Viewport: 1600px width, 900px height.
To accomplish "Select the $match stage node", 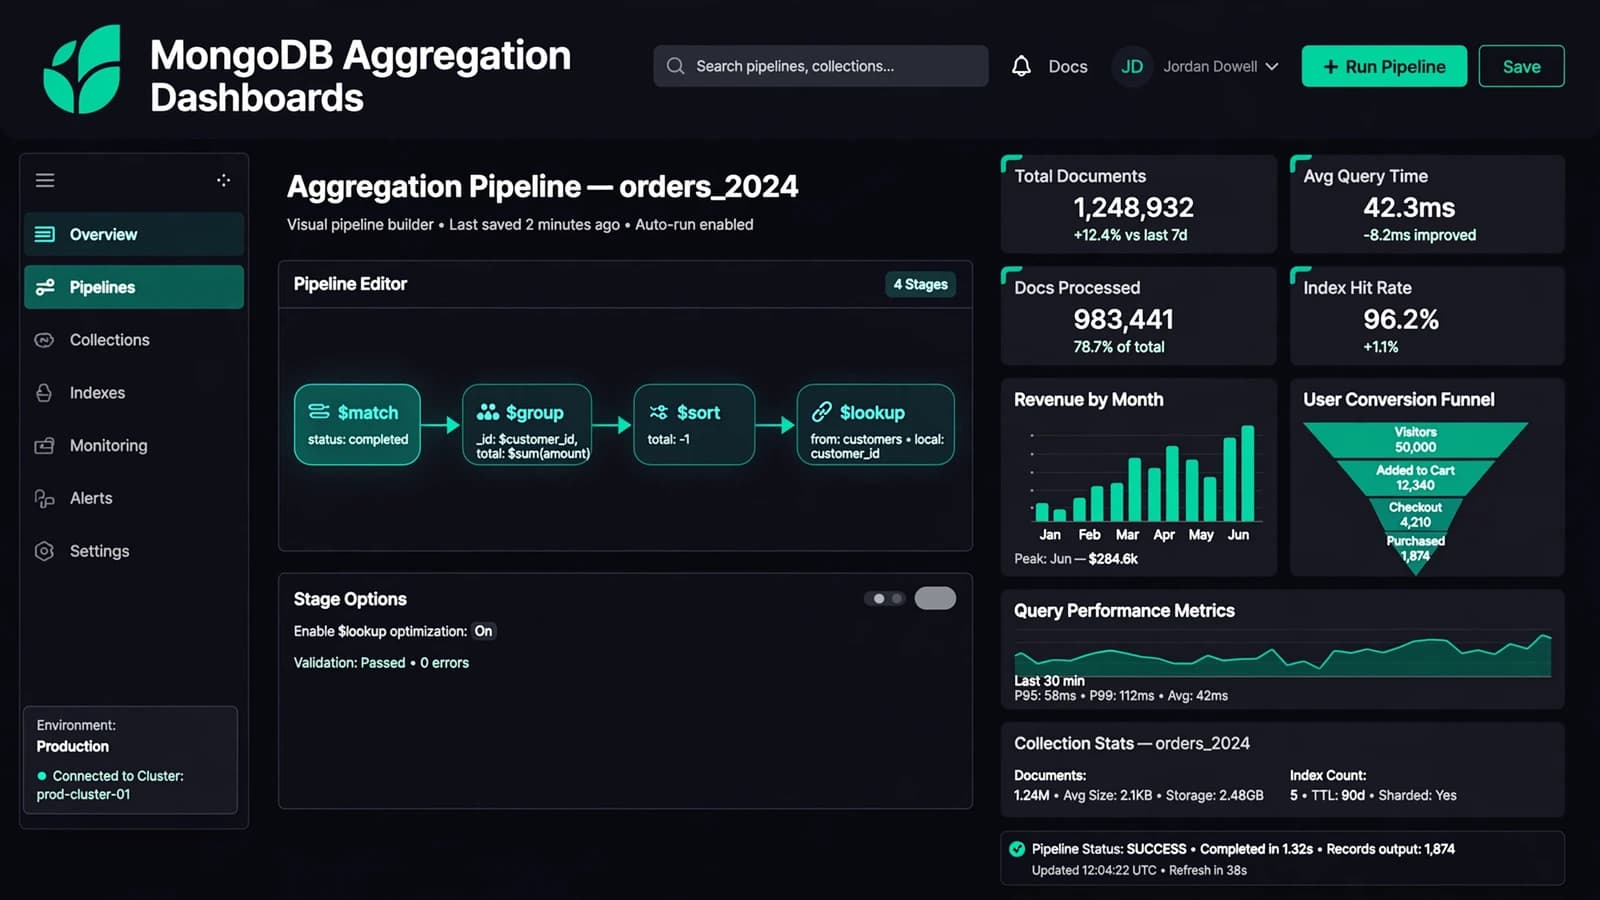I will tap(357, 424).
